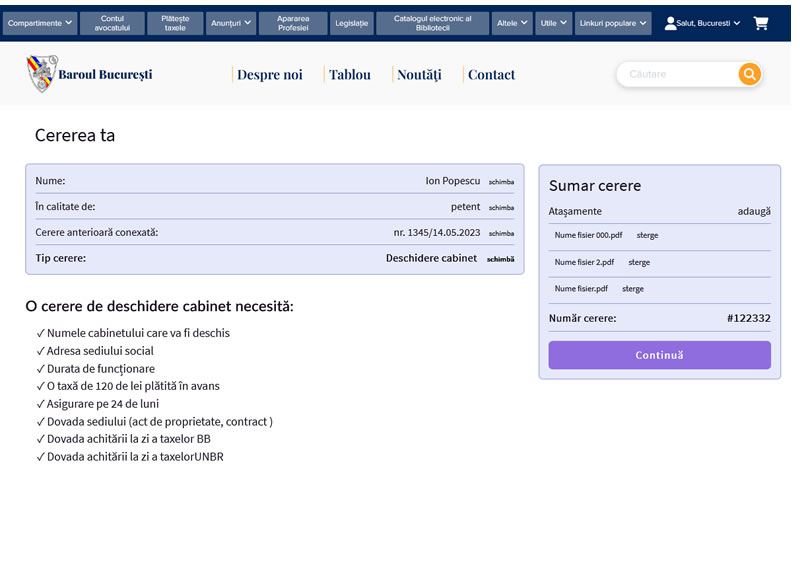Click the orange search magnifier button

click(749, 74)
